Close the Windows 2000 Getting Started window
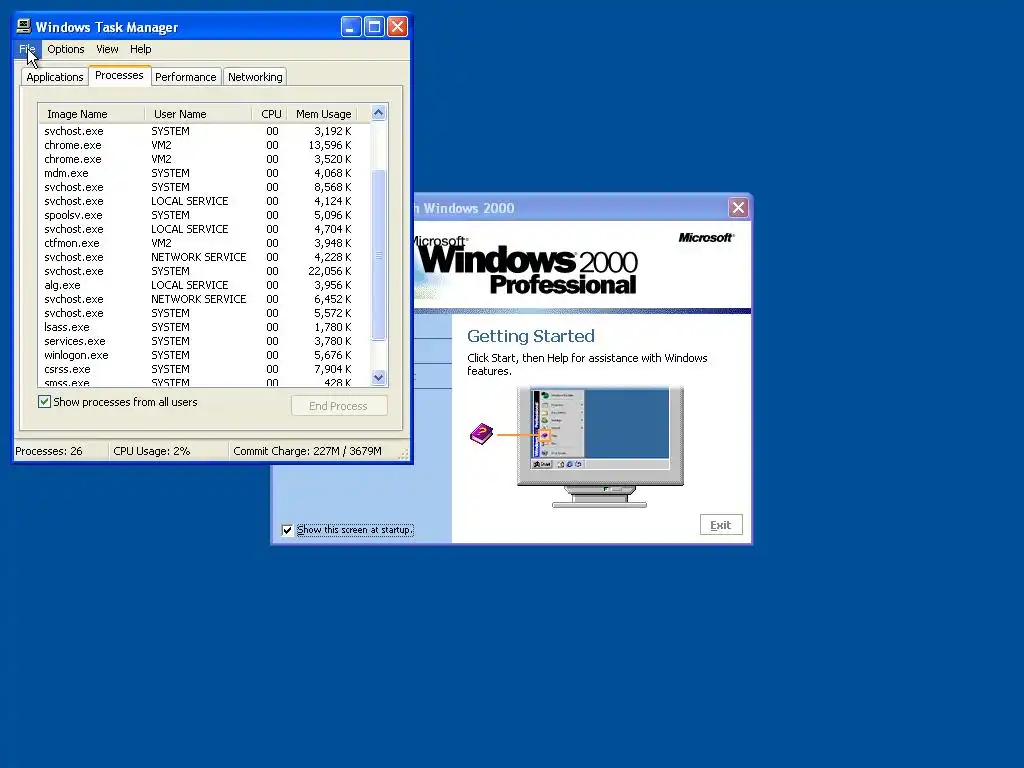 point(738,208)
